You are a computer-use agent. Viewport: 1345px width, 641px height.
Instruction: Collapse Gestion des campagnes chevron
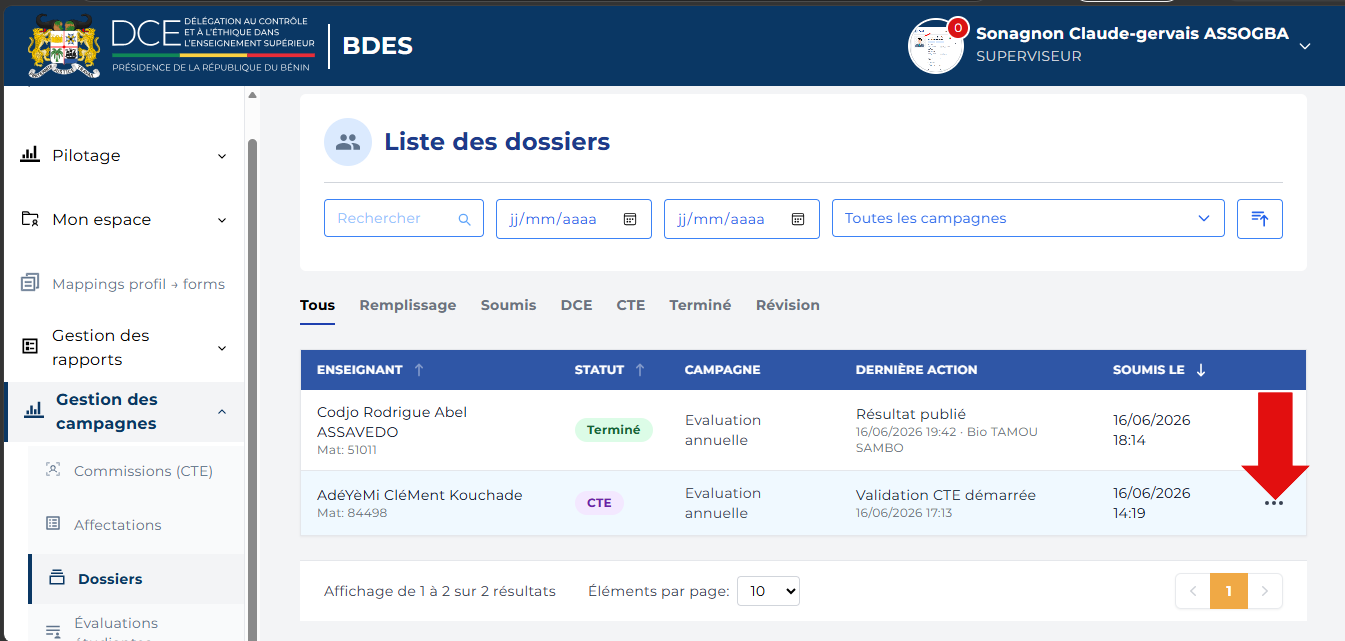(222, 412)
